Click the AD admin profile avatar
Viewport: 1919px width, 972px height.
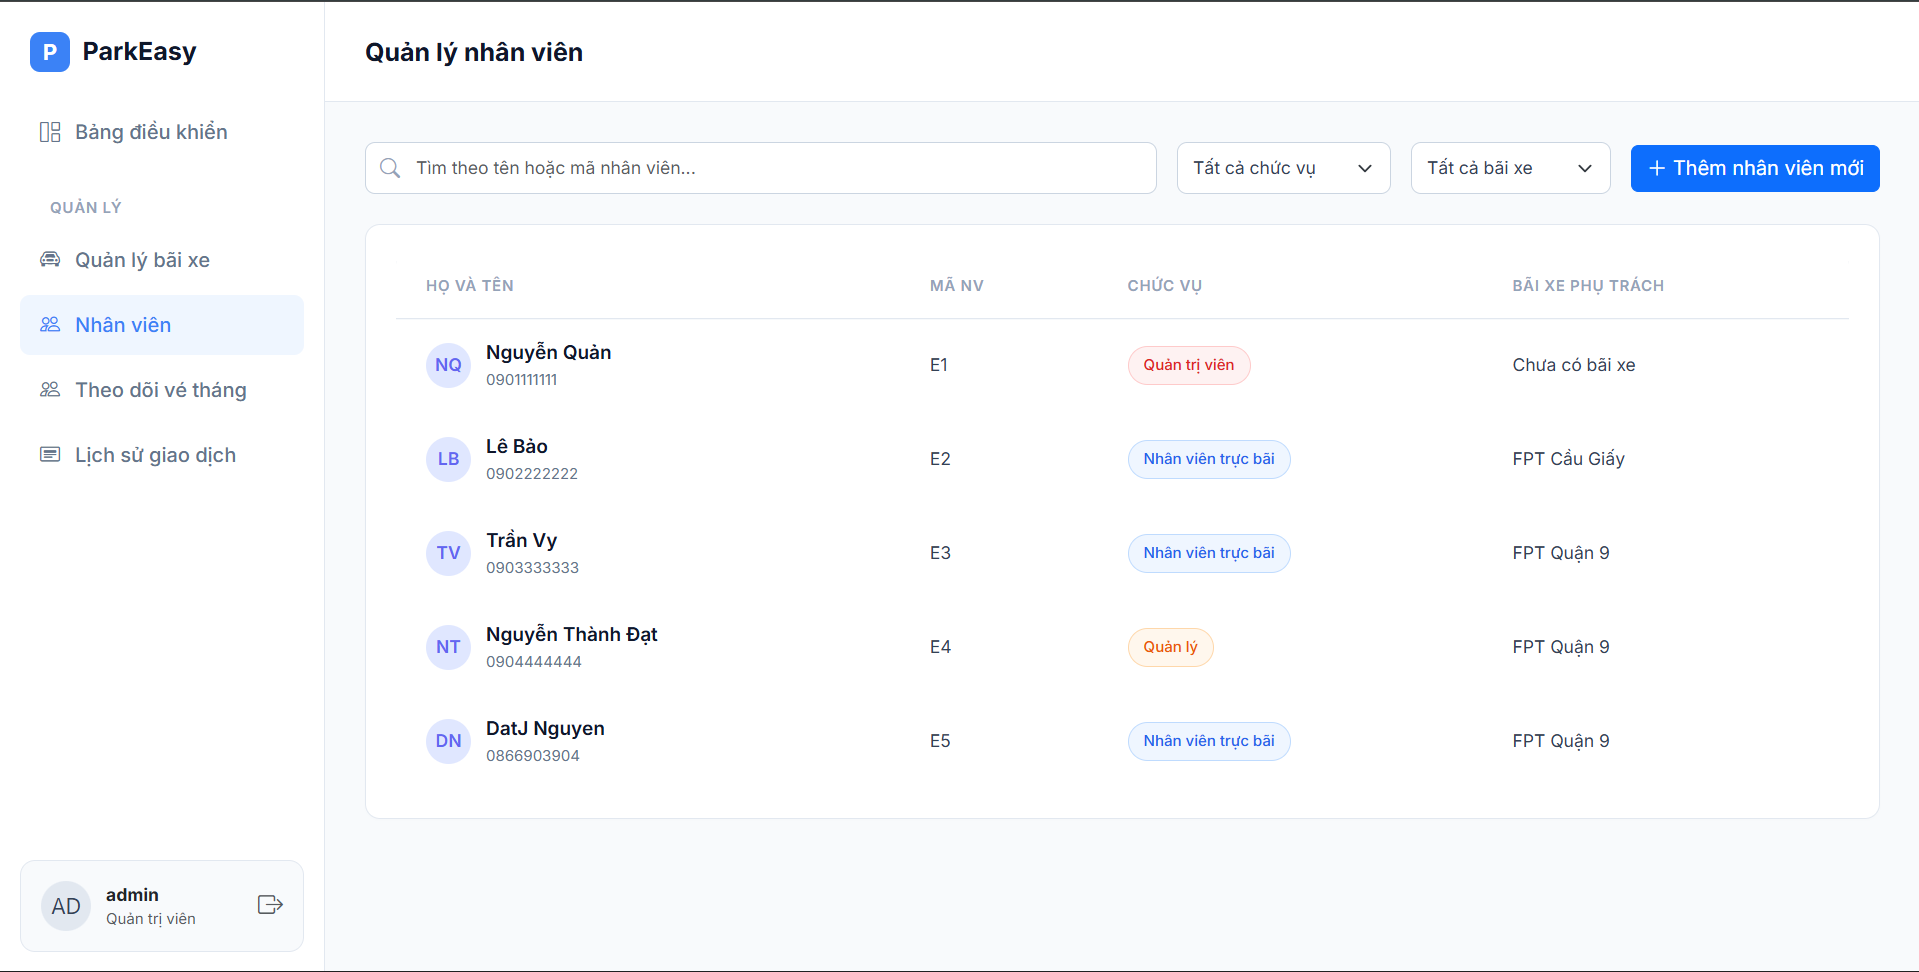click(66, 906)
